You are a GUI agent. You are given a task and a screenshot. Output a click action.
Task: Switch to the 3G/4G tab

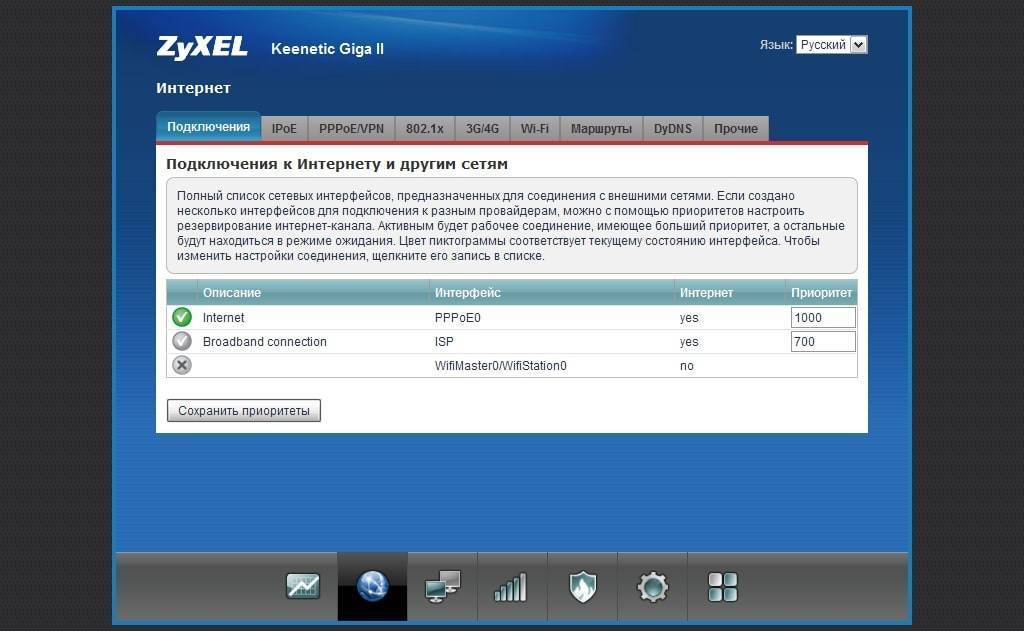481,129
